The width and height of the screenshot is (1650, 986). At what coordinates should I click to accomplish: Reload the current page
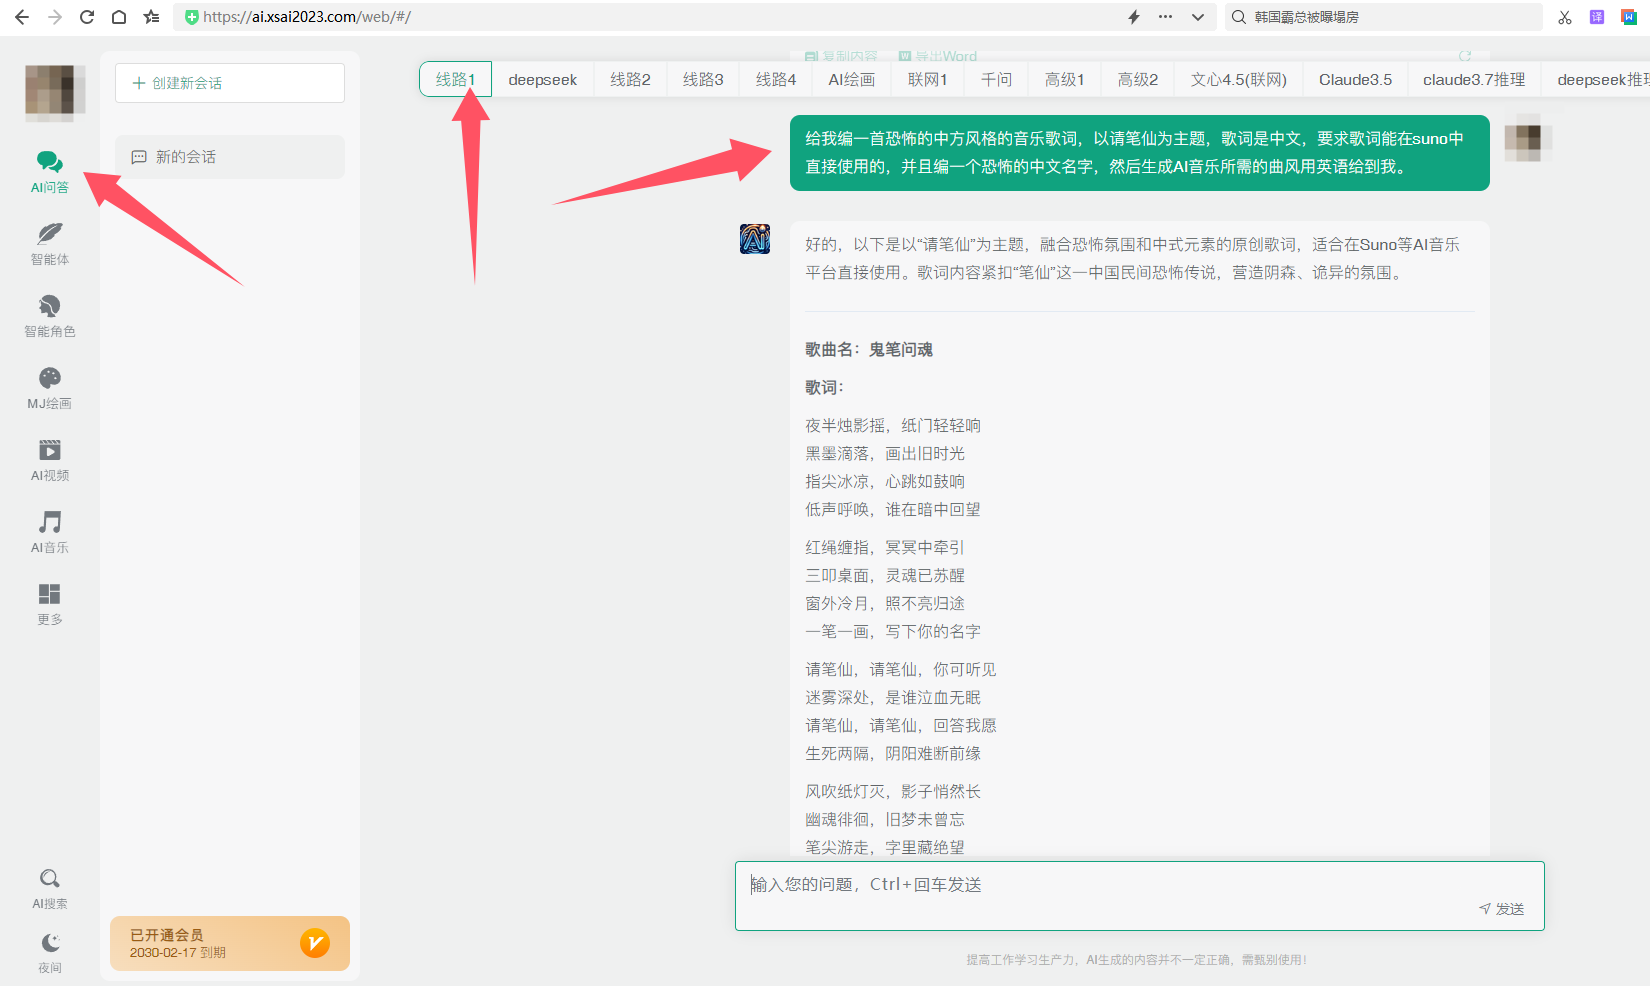point(87,17)
